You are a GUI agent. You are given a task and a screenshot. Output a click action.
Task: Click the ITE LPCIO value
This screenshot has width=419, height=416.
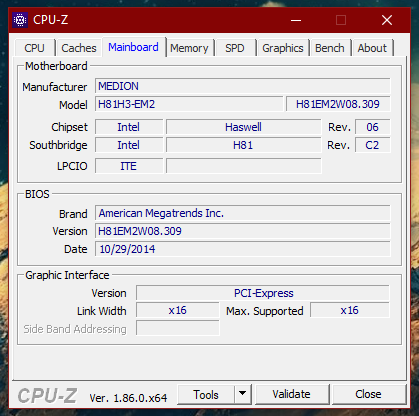[x=129, y=166]
